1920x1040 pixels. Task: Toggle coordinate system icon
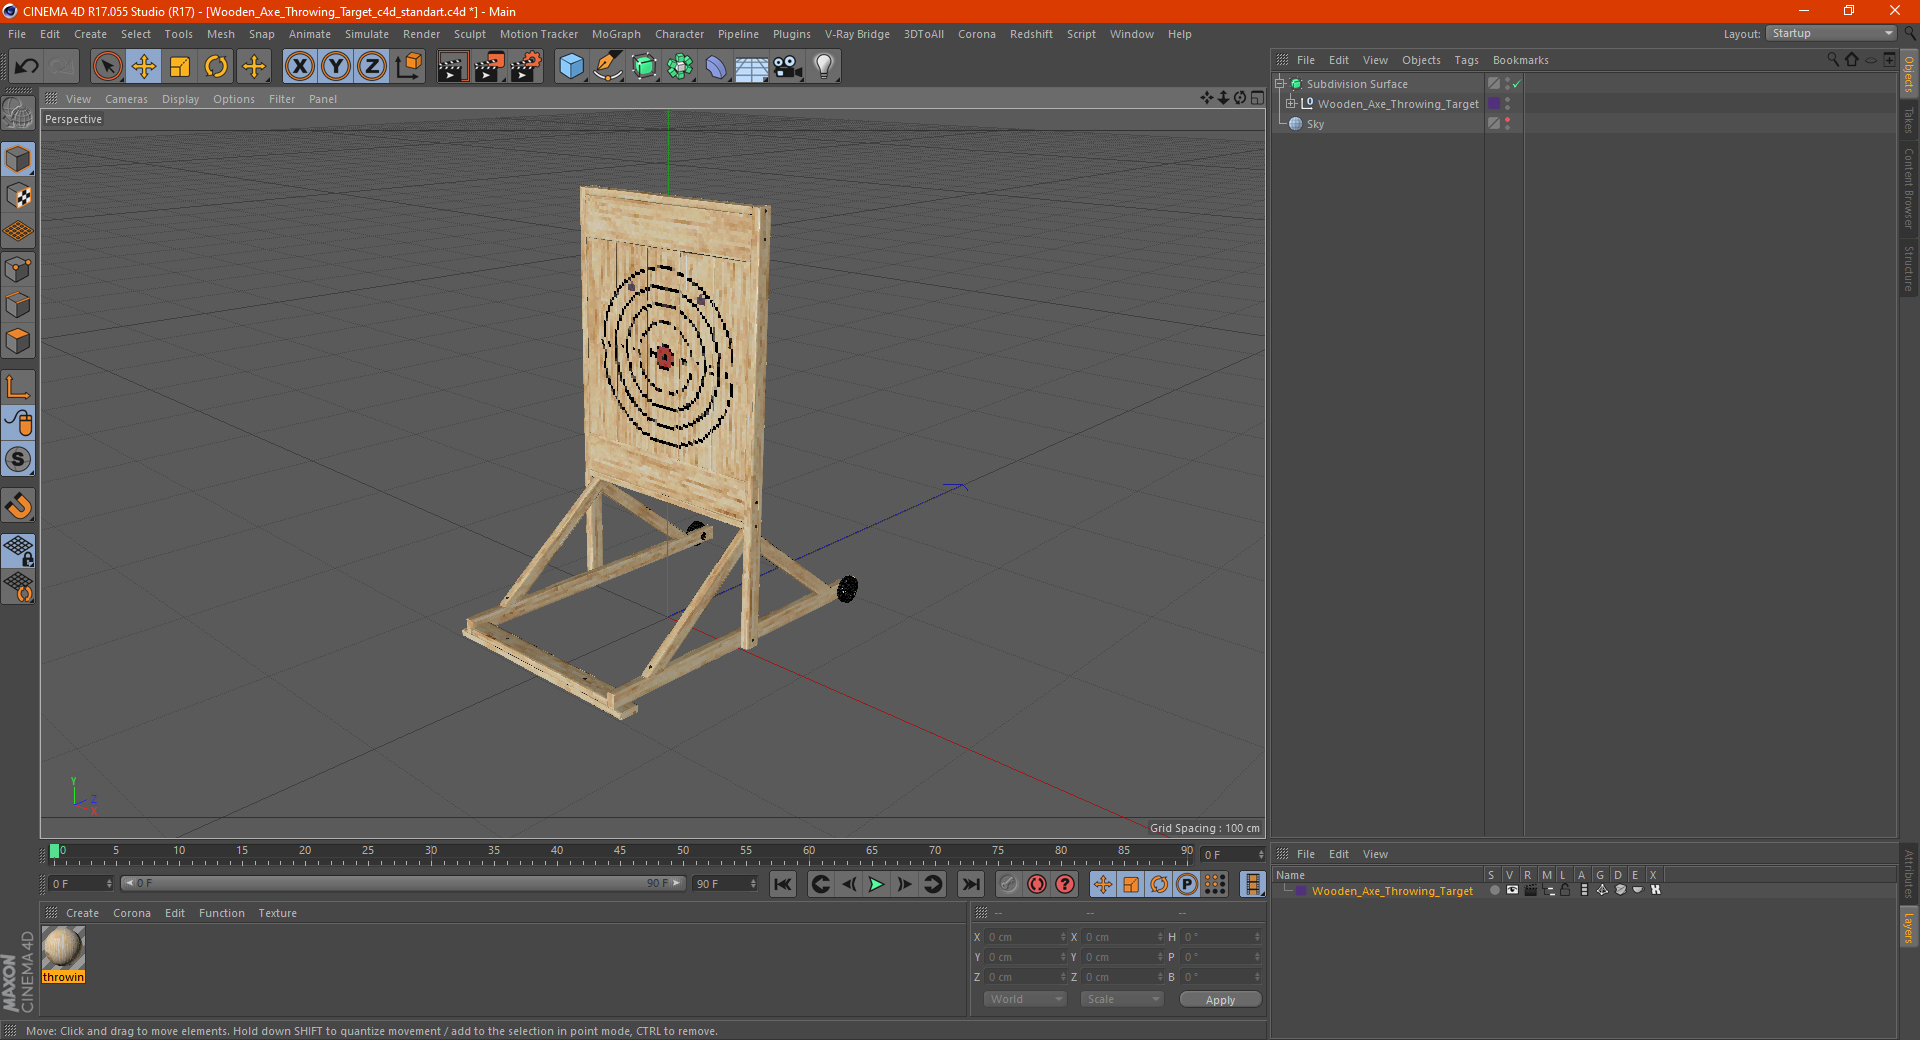tap(408, 67)
